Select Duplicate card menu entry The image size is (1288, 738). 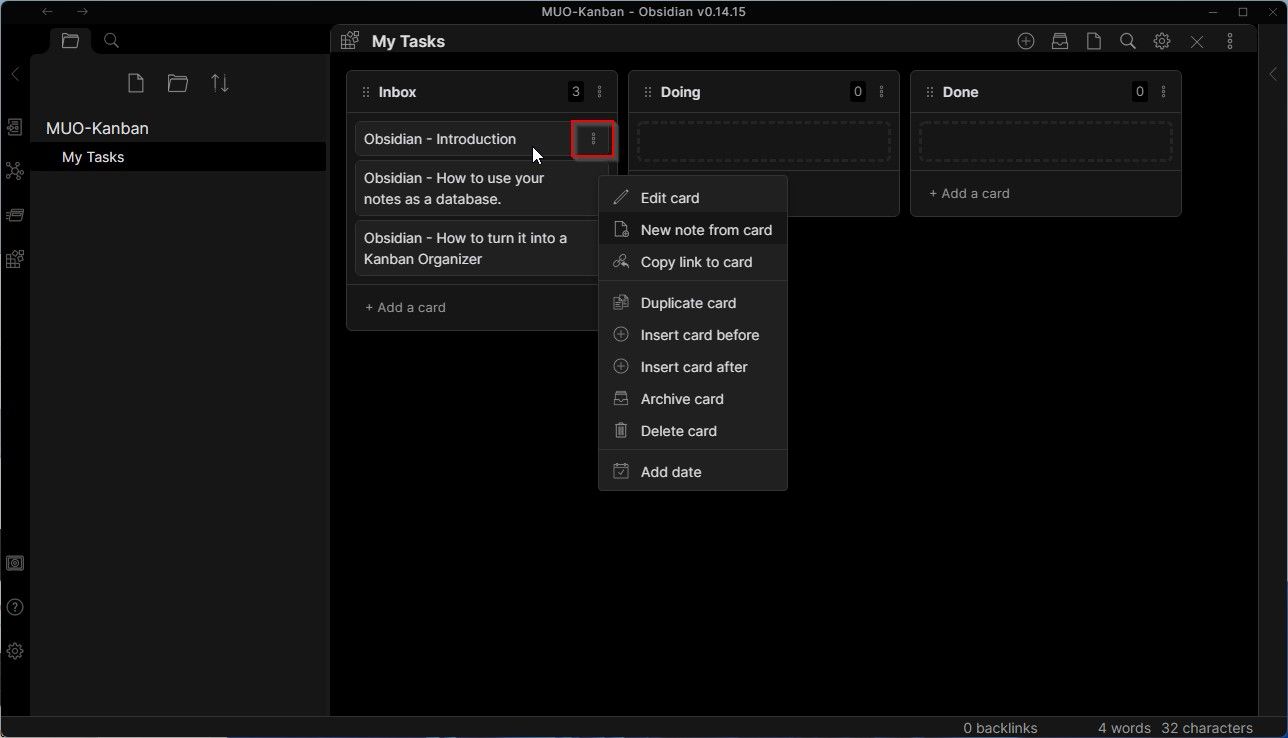693,303
